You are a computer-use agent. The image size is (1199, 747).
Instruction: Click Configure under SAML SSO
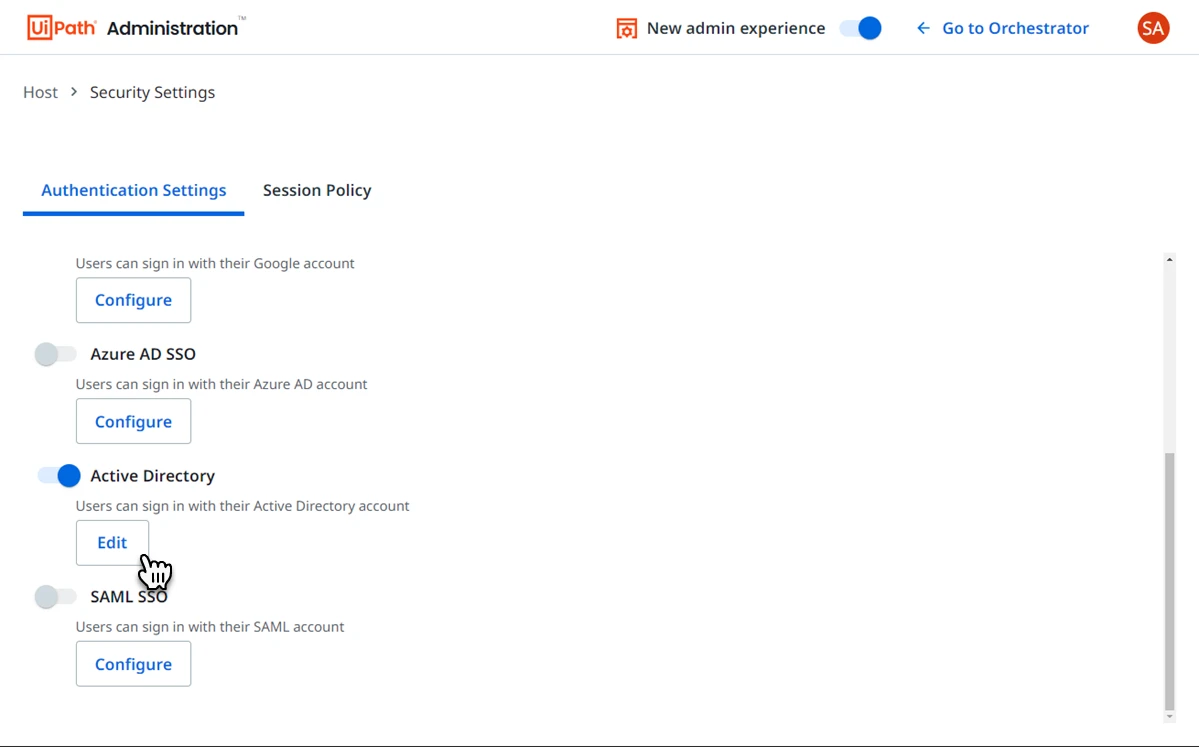[133, 664]
